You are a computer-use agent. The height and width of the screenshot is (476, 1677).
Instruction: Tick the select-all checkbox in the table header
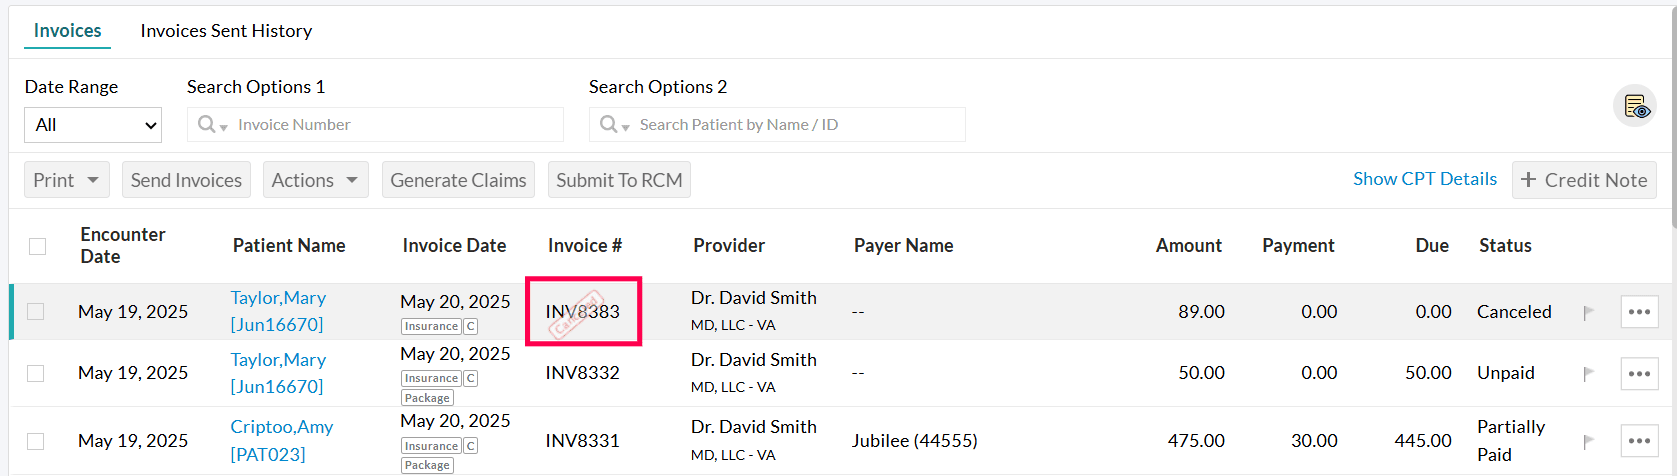pos(38,246)
